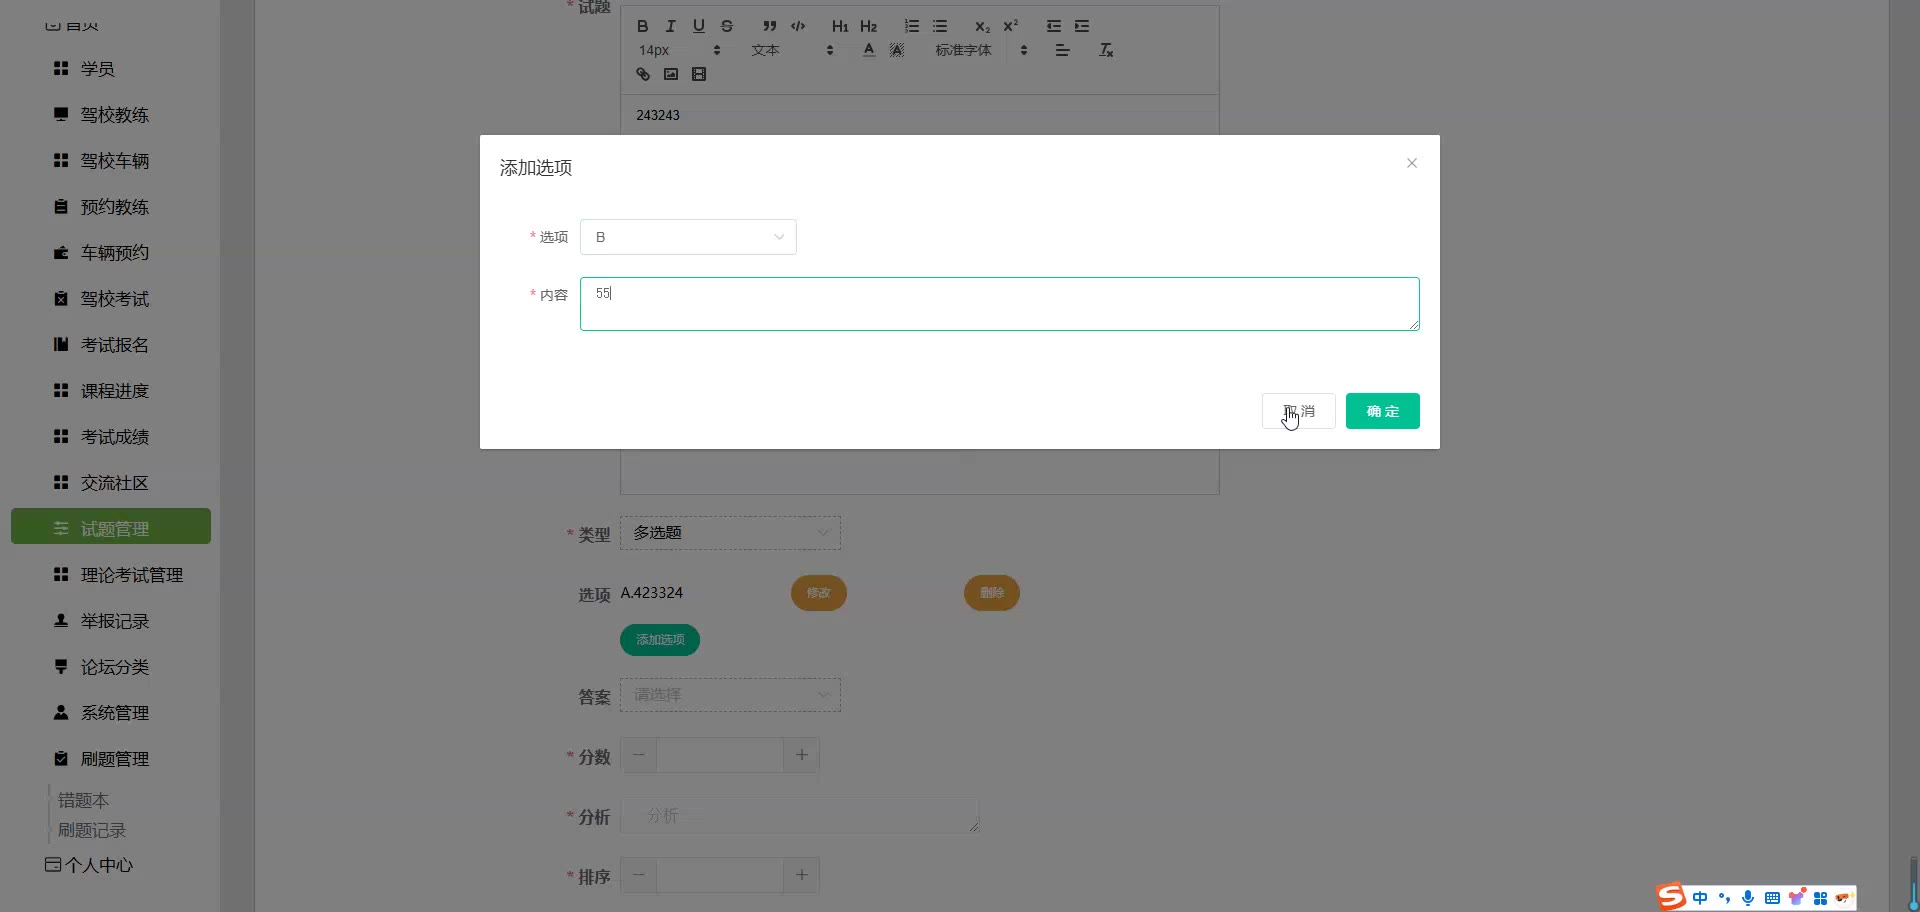Insert a link using the link icon

pyautogui.click(x=643, y=74)
